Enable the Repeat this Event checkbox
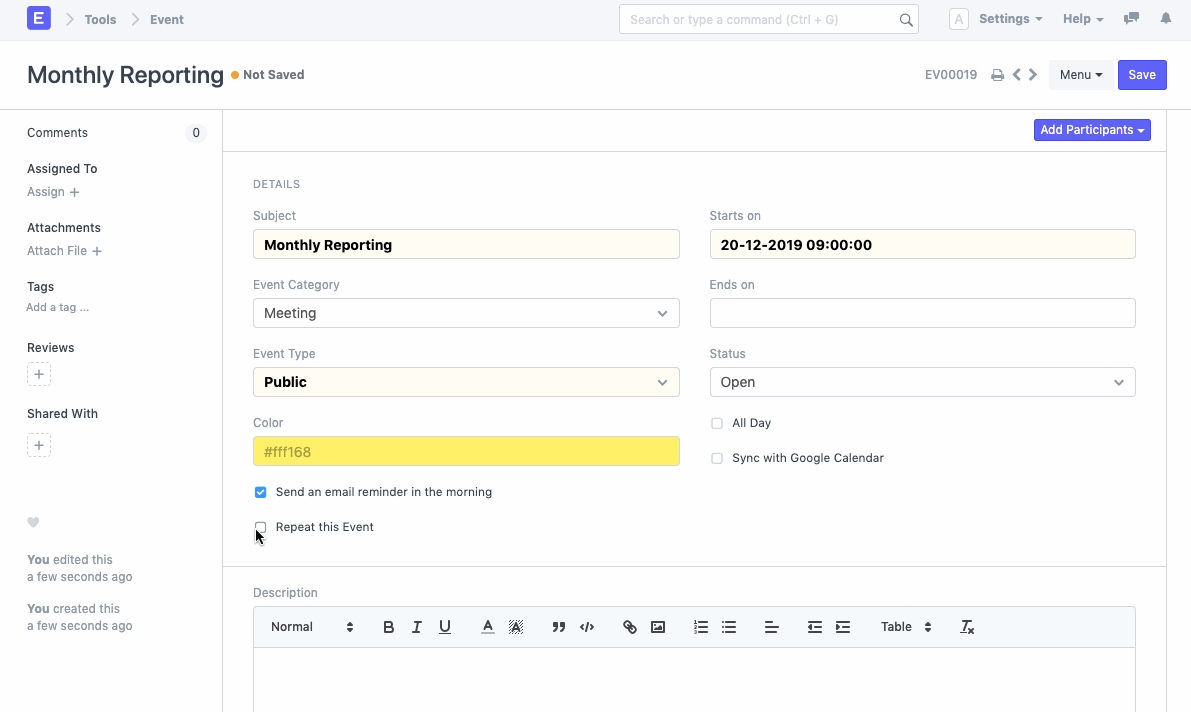This screenshot has height=712, width=1191. [x=261, y=527]
